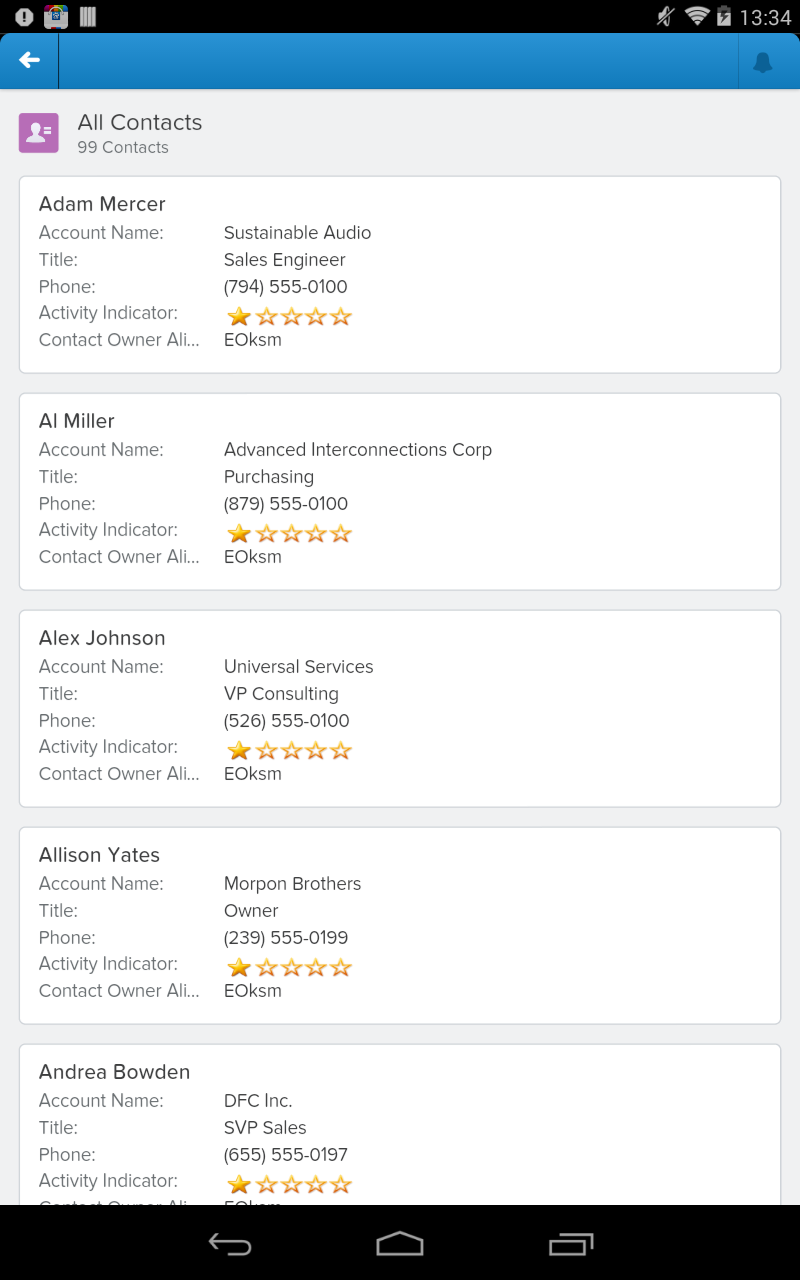This screenshot has width=800, height=1280.
Task: Tap the purple Contacts list icon
Action: pyautogui.click(x=39, y=133)
